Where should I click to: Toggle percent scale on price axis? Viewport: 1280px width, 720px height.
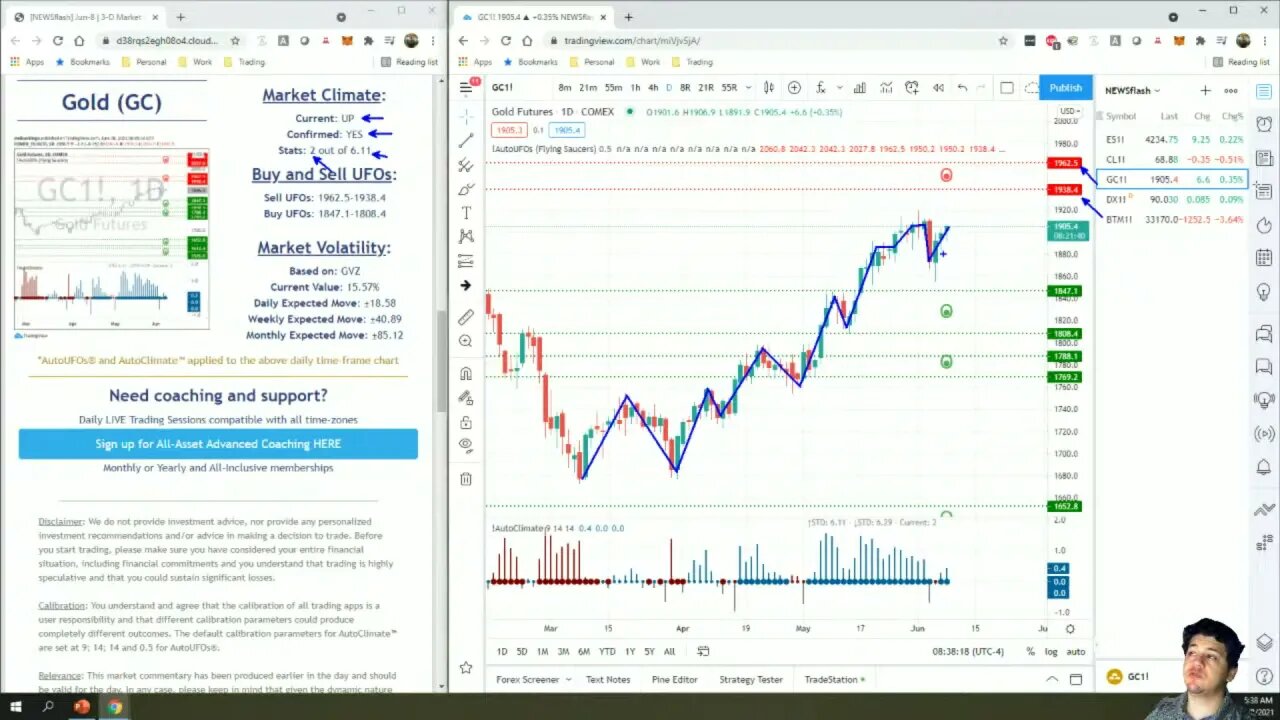pos(1031,652)
